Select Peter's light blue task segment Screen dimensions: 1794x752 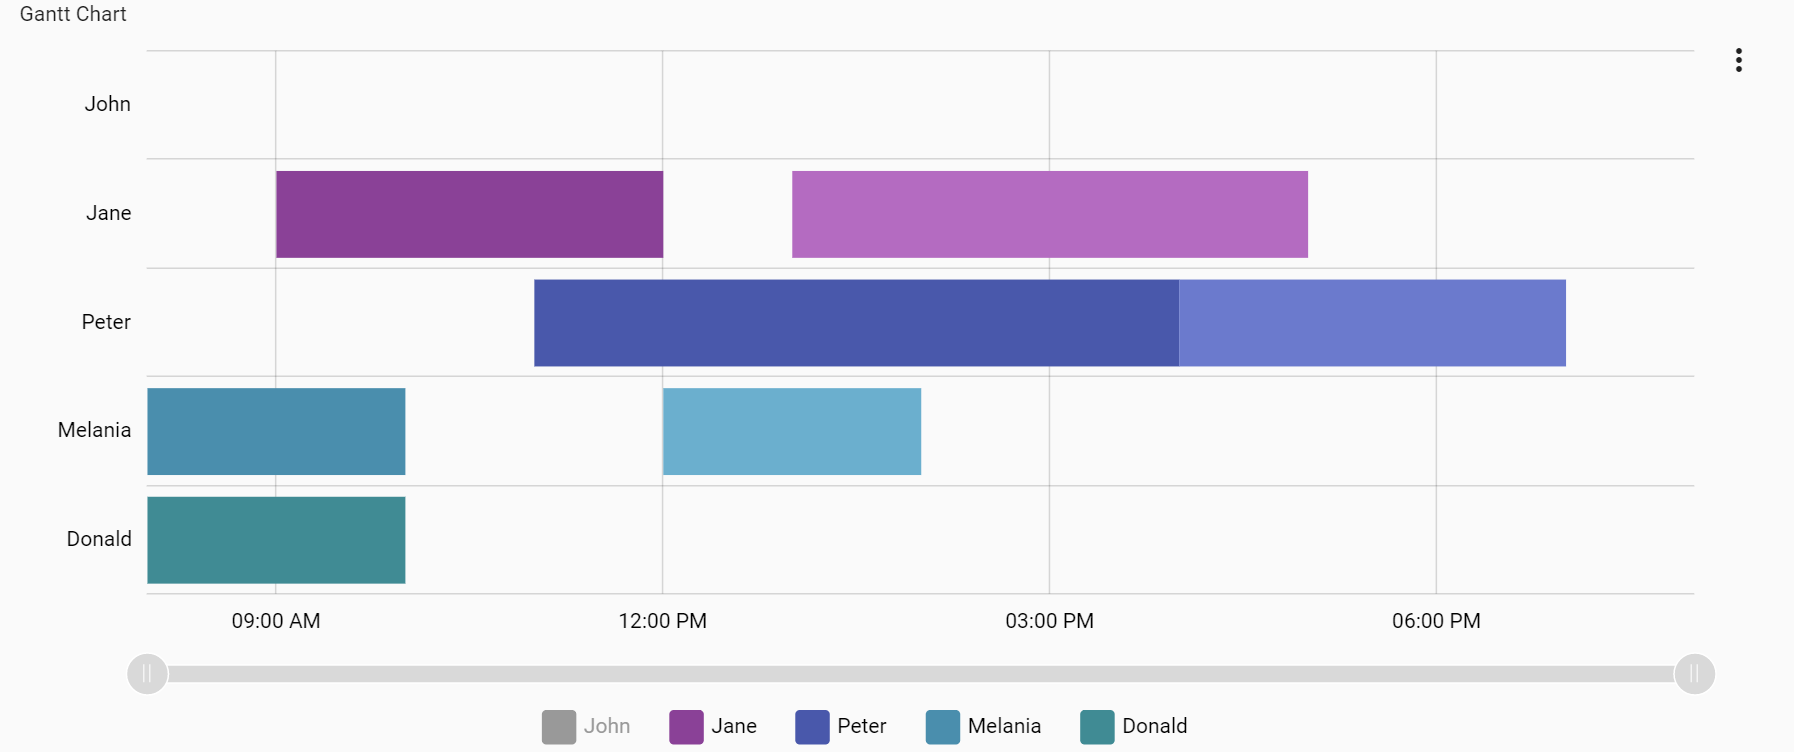1370,322
